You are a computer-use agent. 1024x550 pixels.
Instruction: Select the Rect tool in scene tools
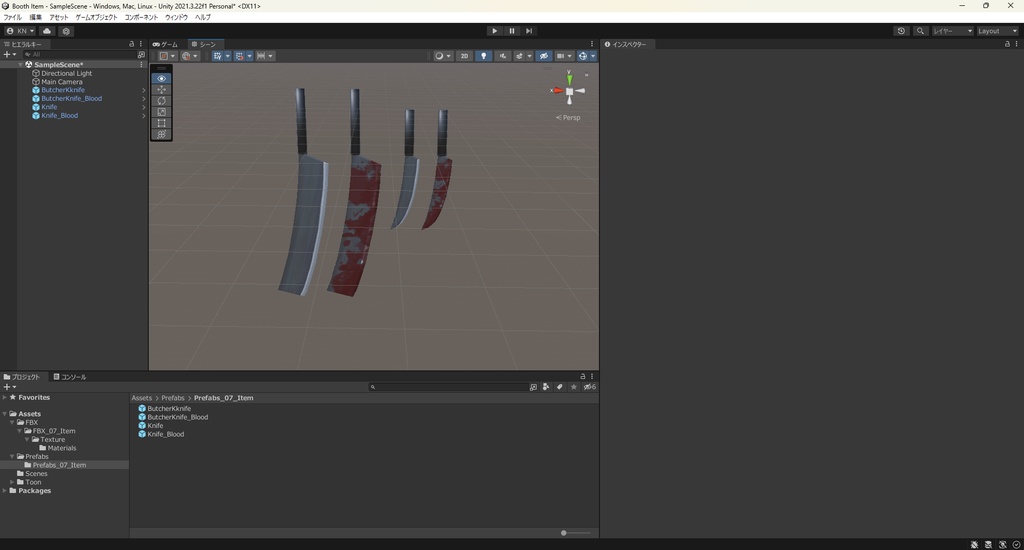(x=161, y=123)
